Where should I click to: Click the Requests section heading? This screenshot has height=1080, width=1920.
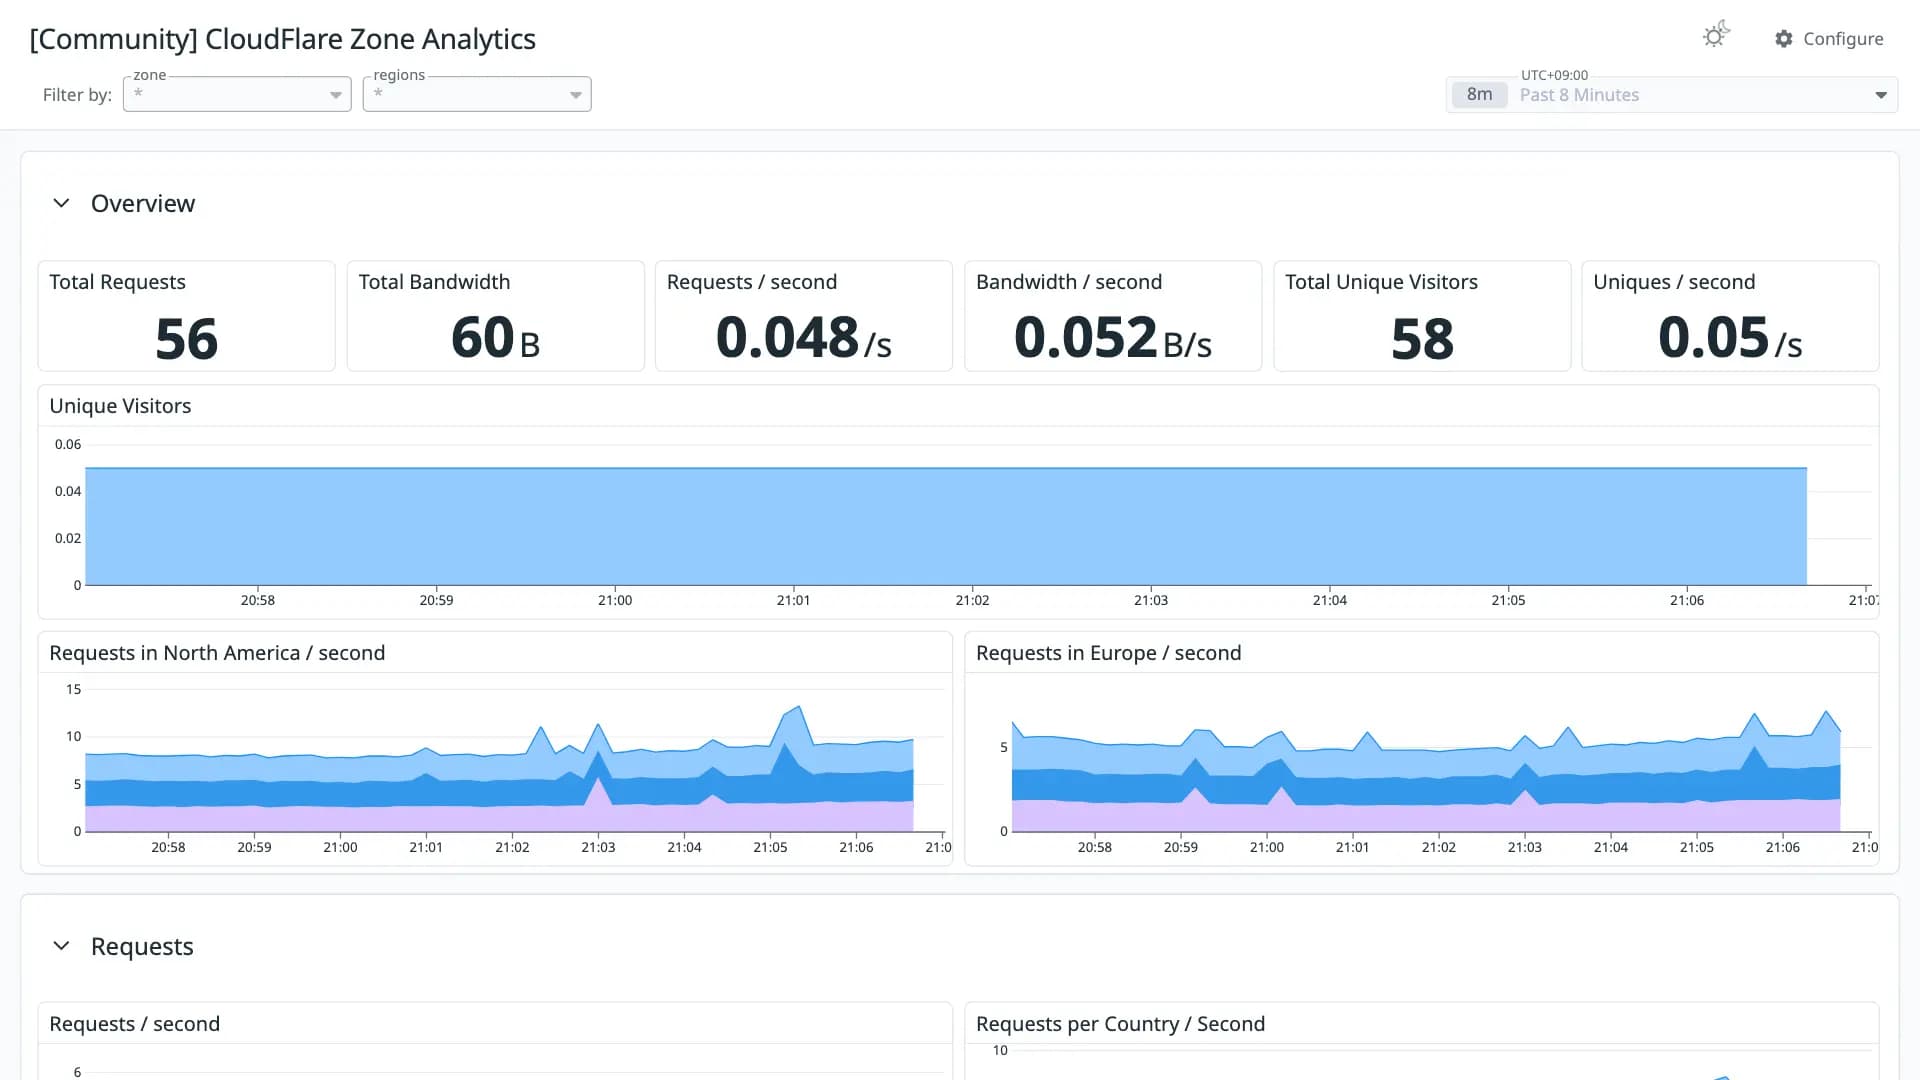pyautogui.click(x=142, y=946)
